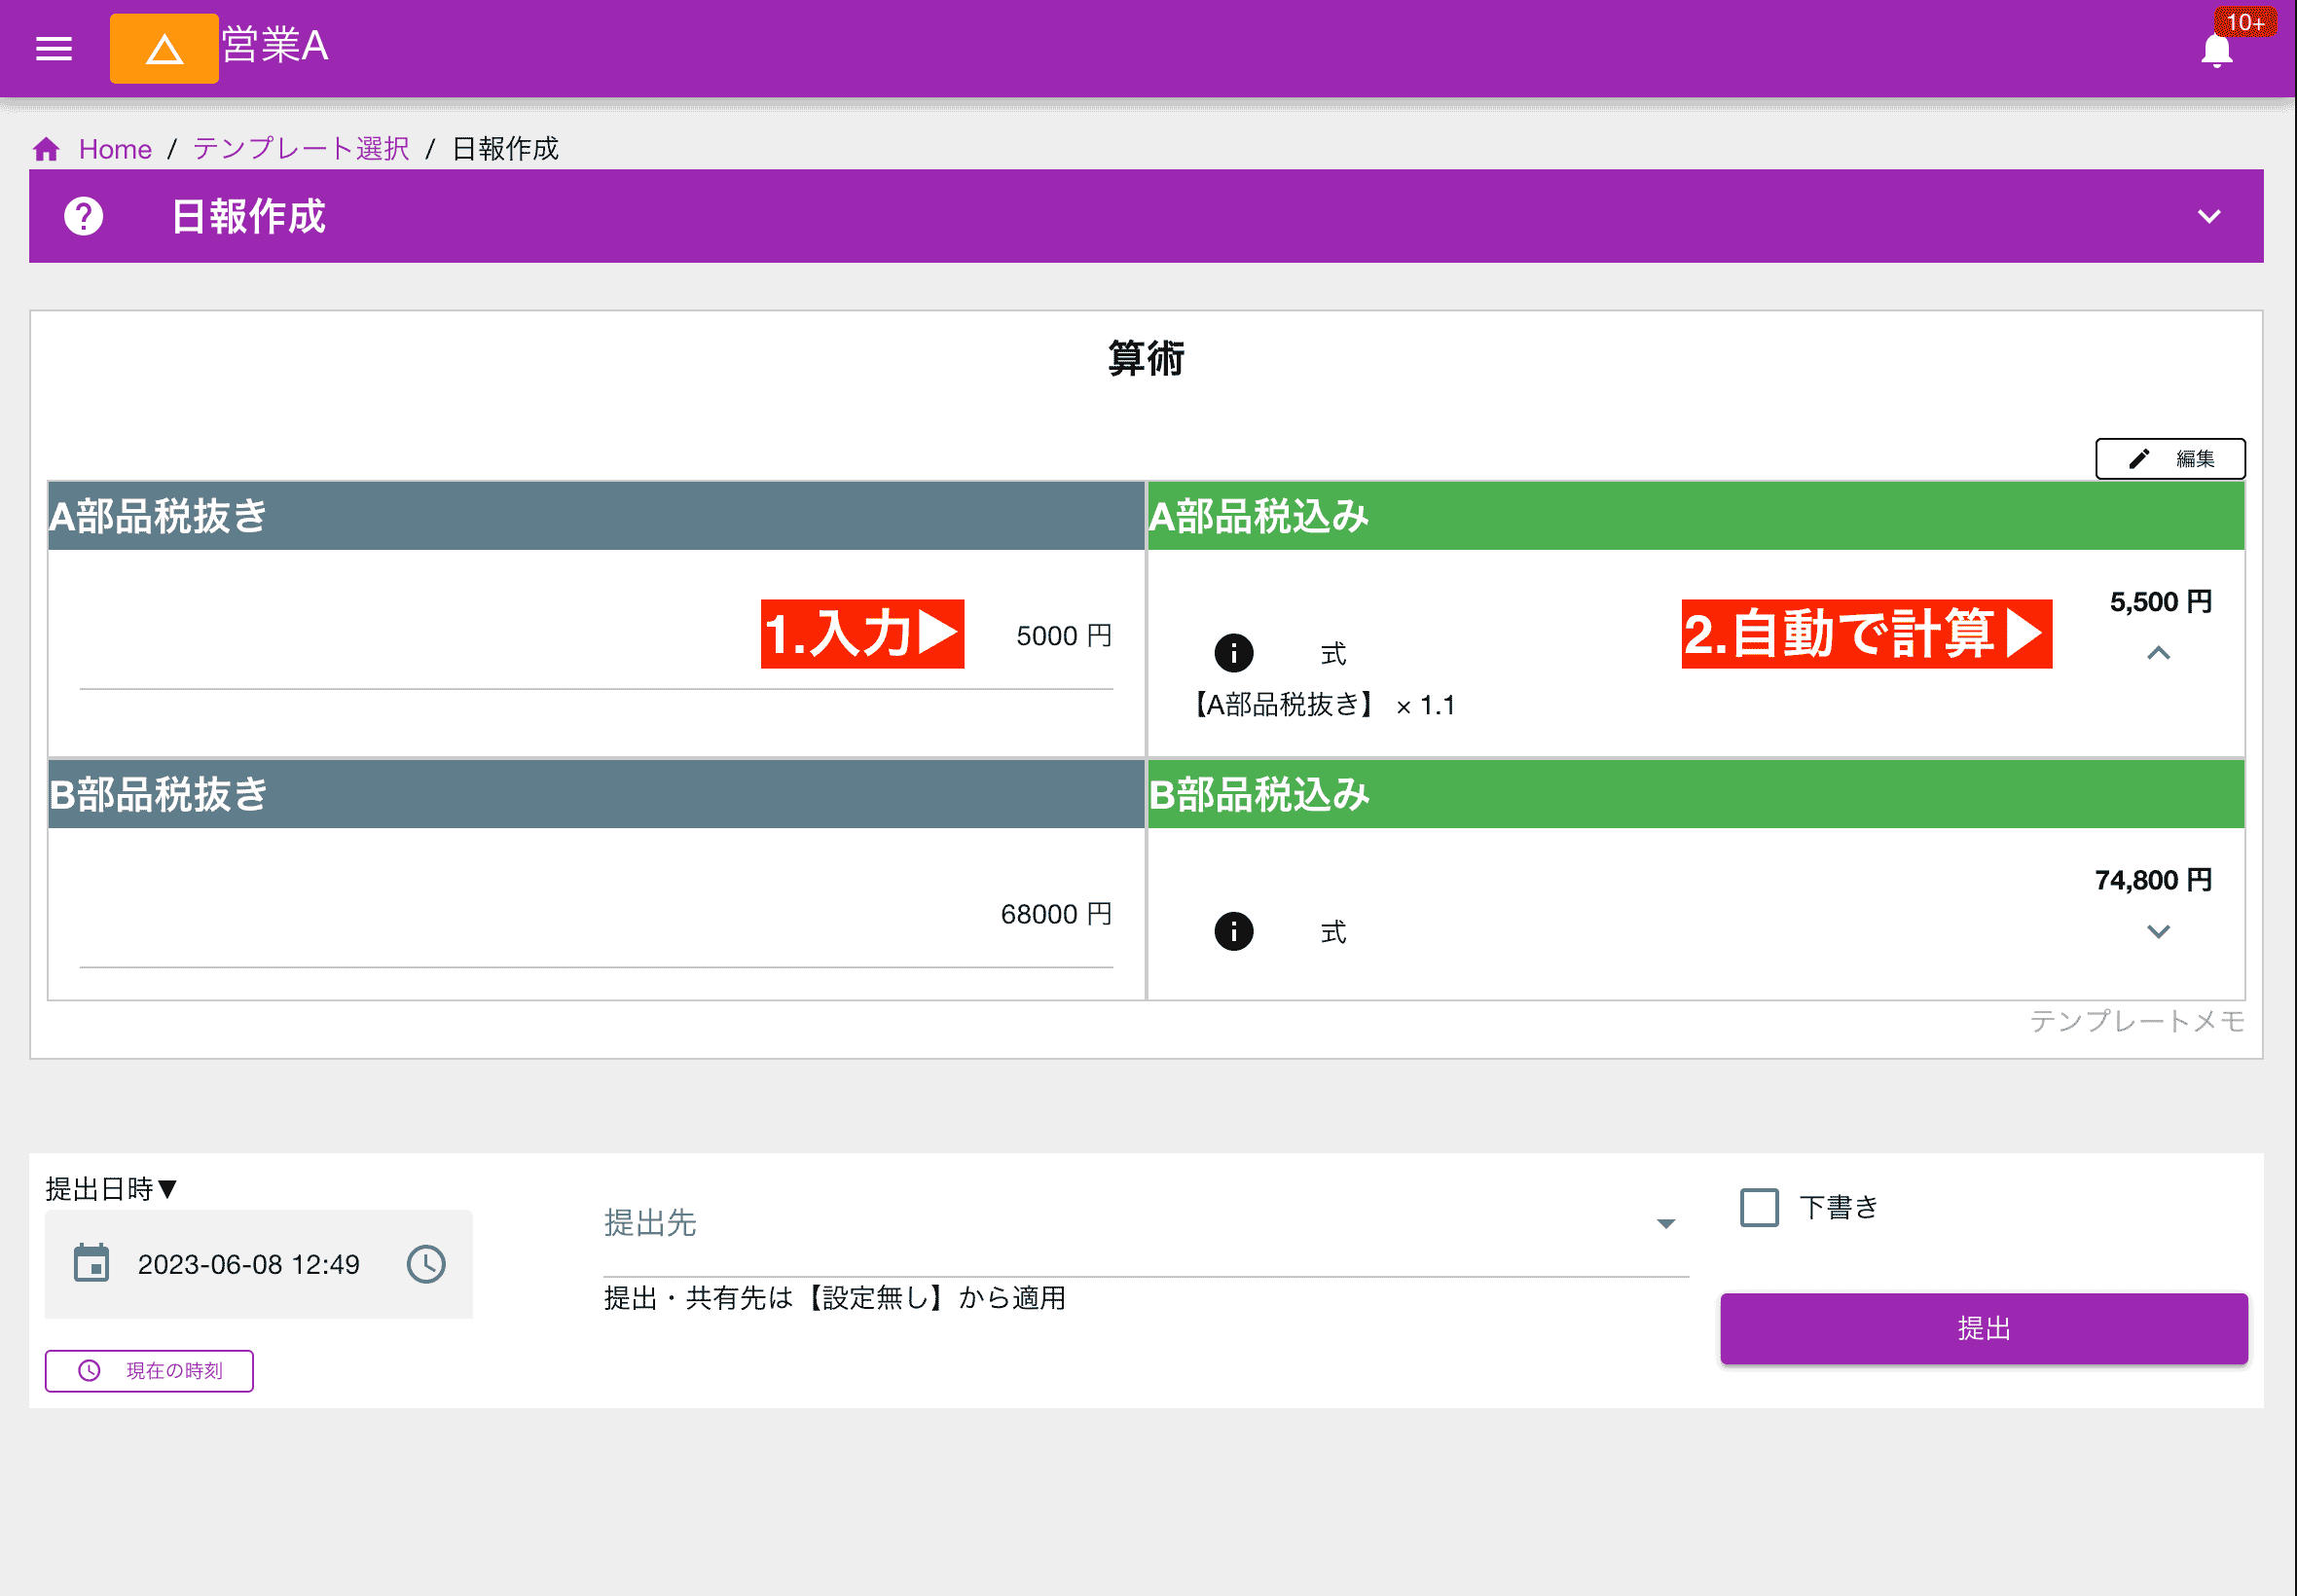Viewport: 2297px width, 1596px height.
Task: Collapse the A部品税込み formula details
Action: 2158,655
